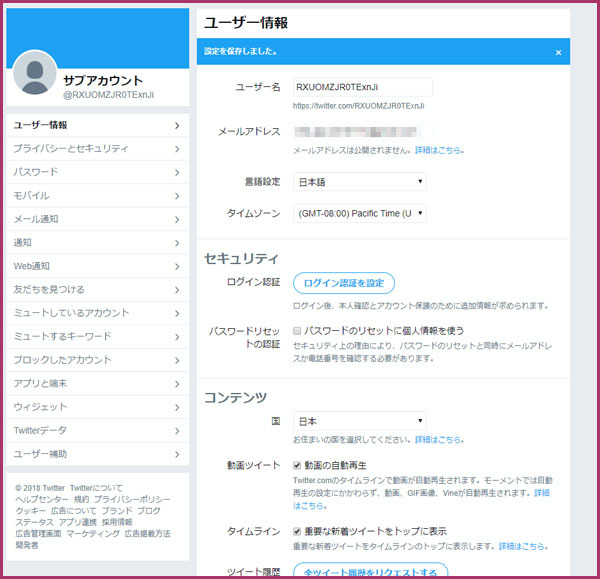
Task: Click the chevron arrow beside モバイル
Action: (x=177, y=196)
